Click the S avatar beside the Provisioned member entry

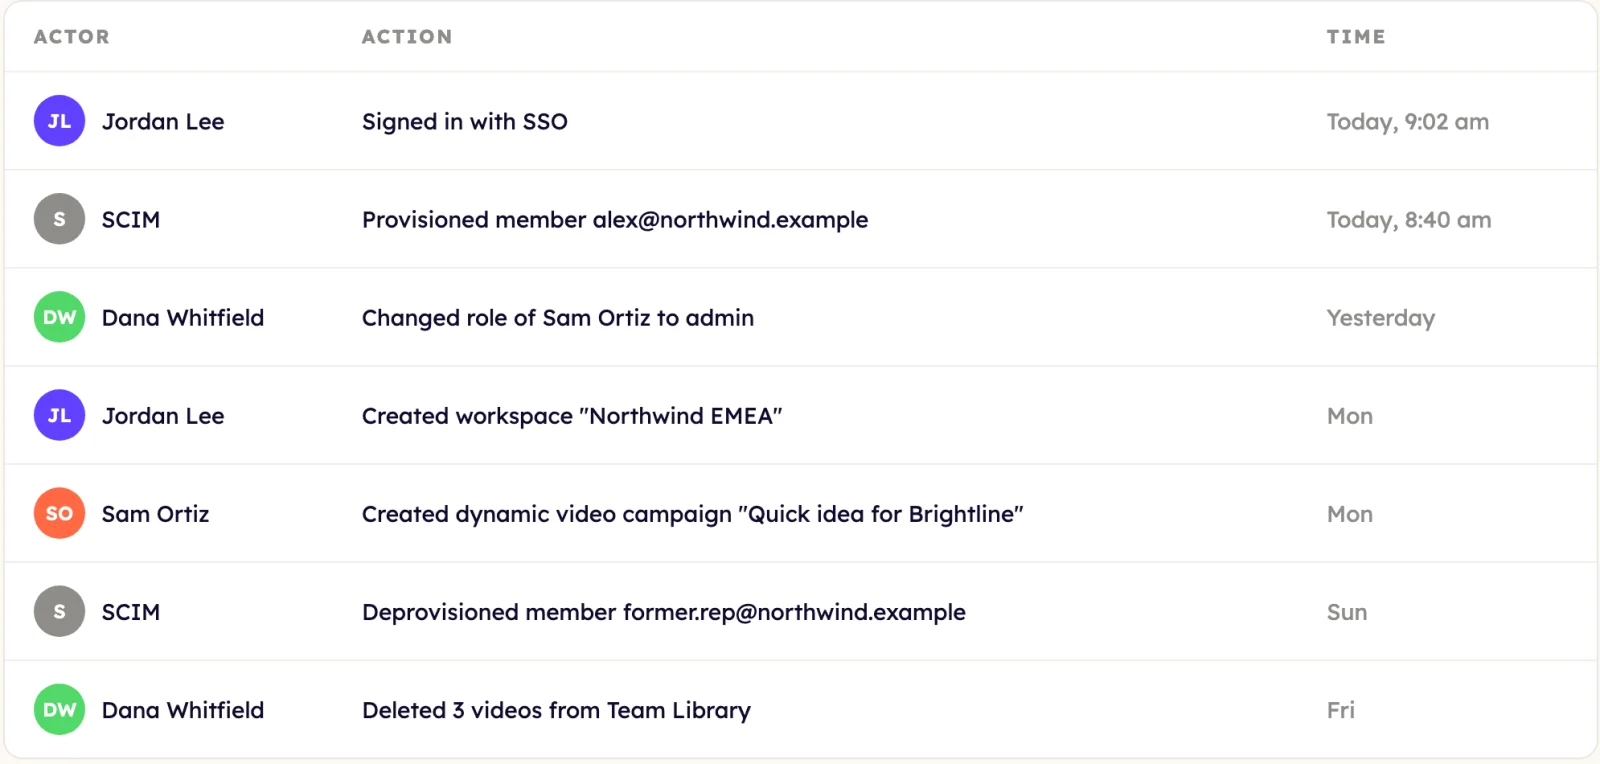pos(59,219)
